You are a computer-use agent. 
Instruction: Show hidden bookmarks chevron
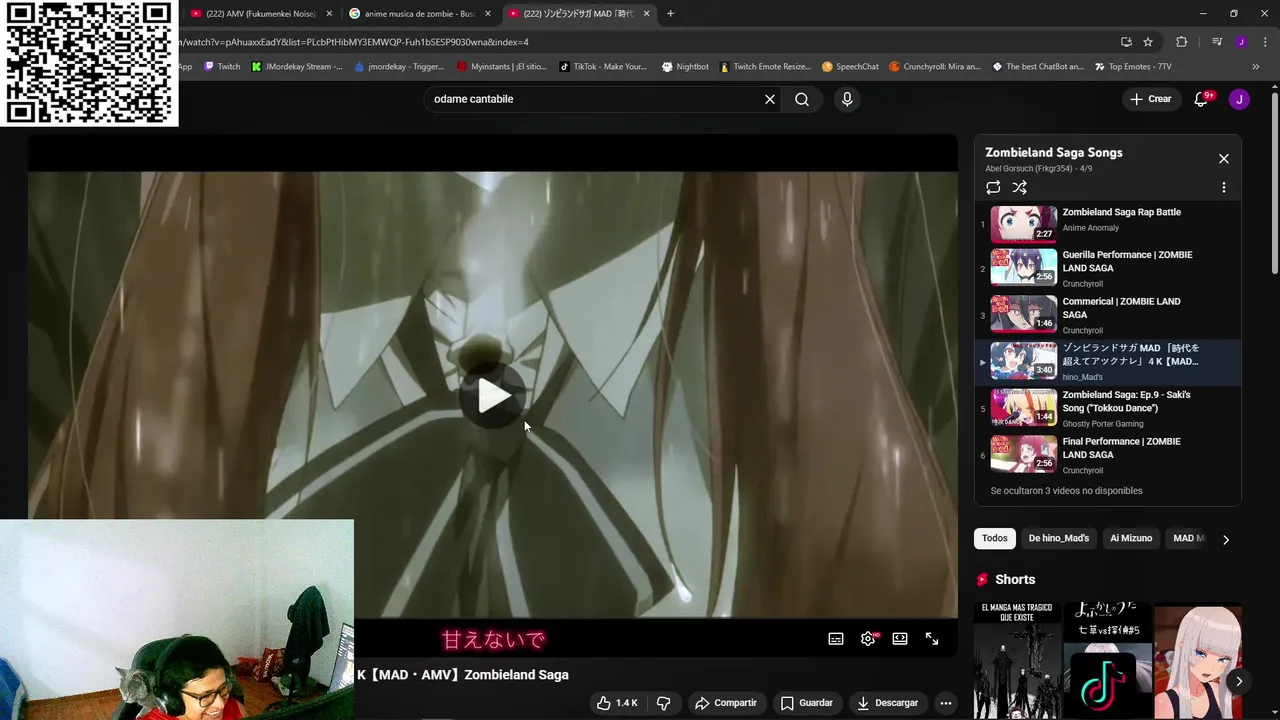point(1256,67)
